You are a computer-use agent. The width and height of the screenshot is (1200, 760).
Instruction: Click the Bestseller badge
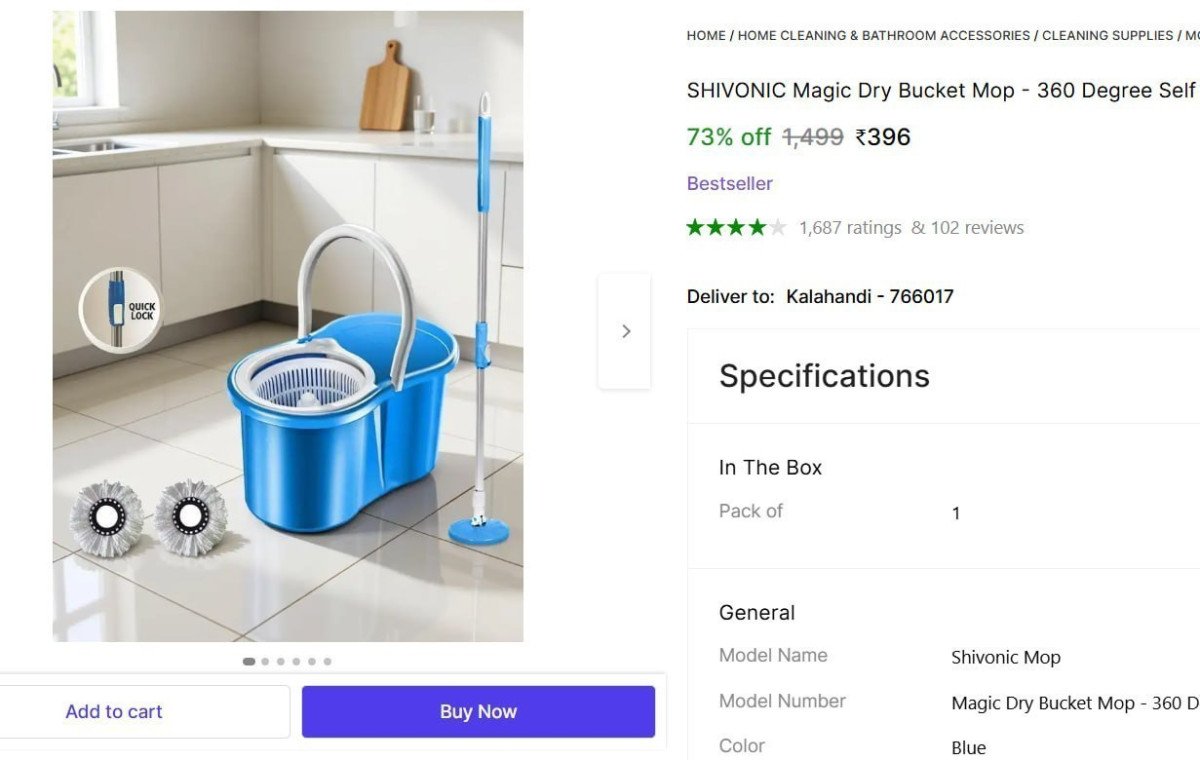729,183
